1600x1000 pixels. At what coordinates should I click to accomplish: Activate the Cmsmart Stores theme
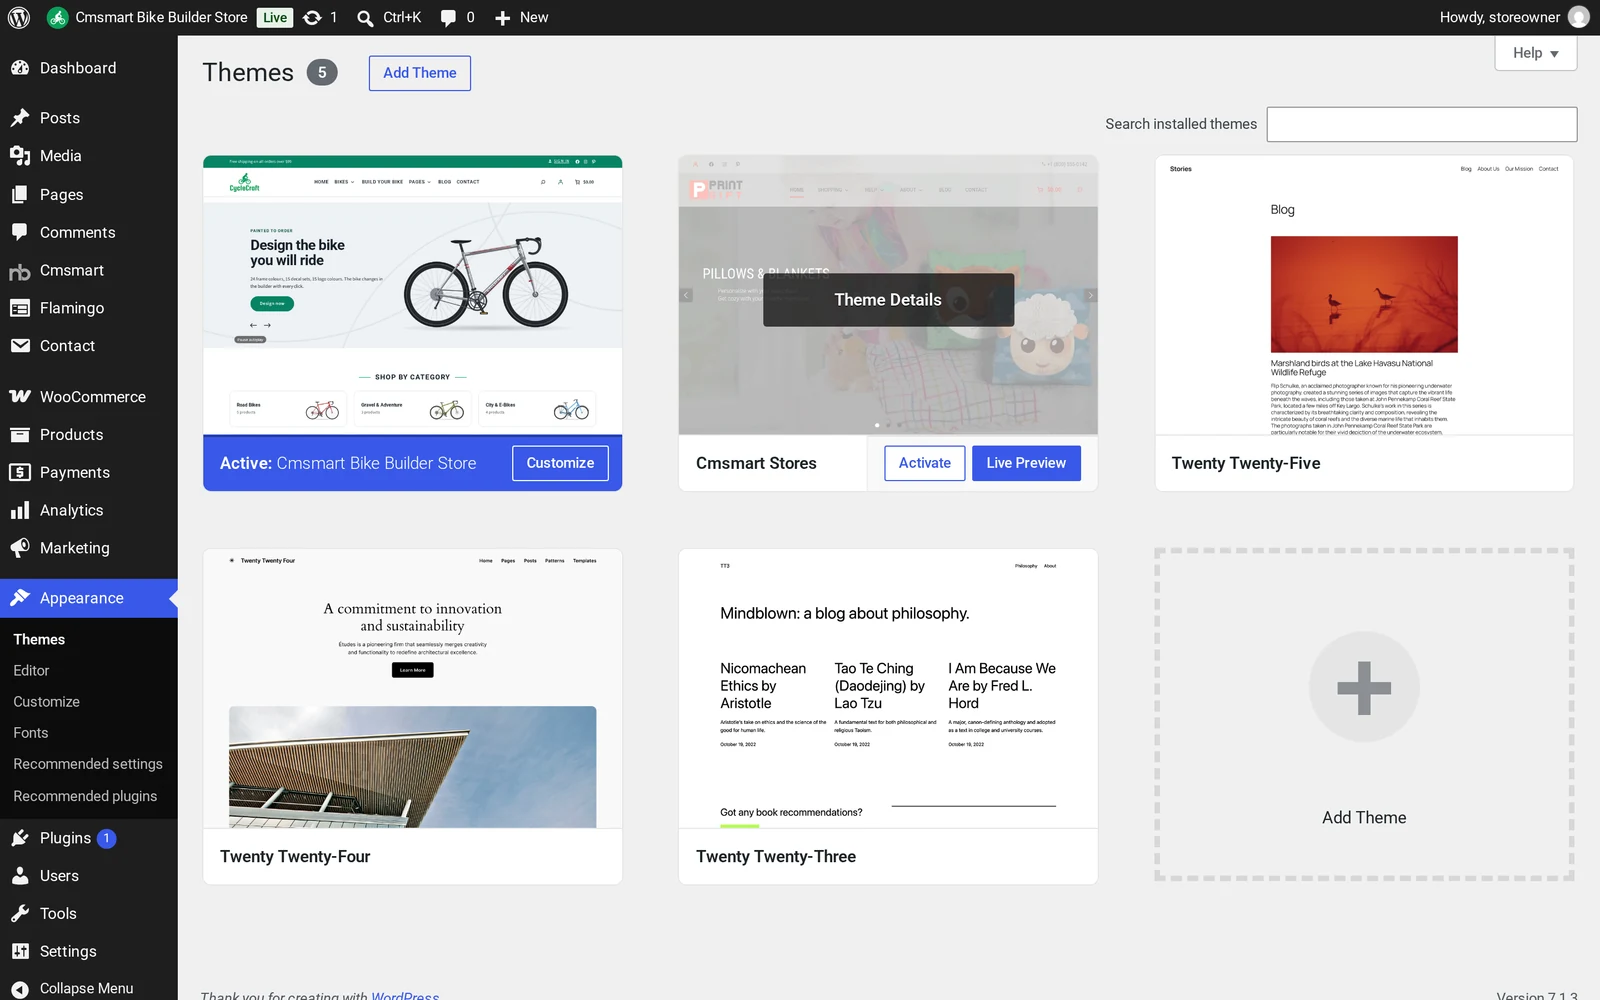(925, 463)
